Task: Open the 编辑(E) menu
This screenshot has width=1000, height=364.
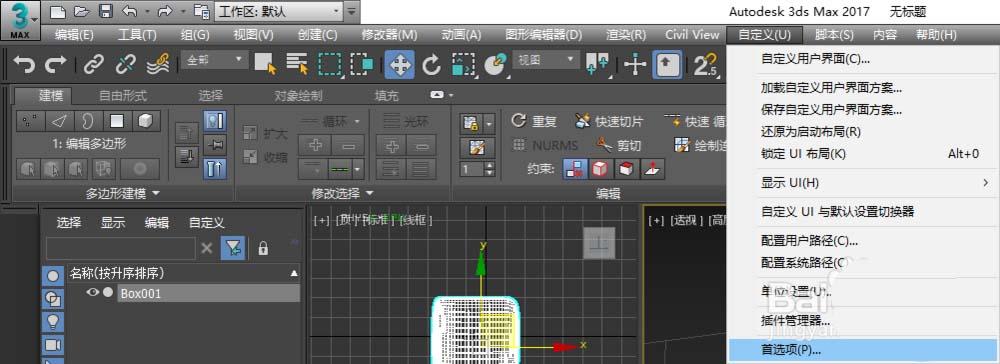Action: point(74,35)
